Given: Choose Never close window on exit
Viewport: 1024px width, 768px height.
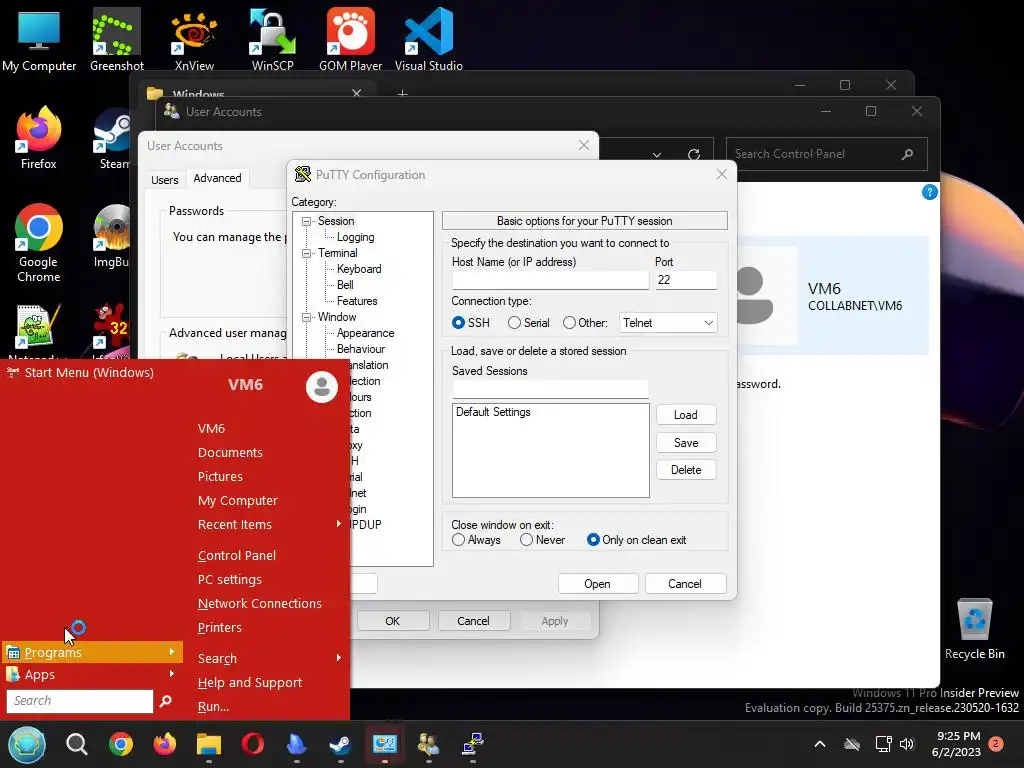Looking at the screenshot, I should pos(526,540).
